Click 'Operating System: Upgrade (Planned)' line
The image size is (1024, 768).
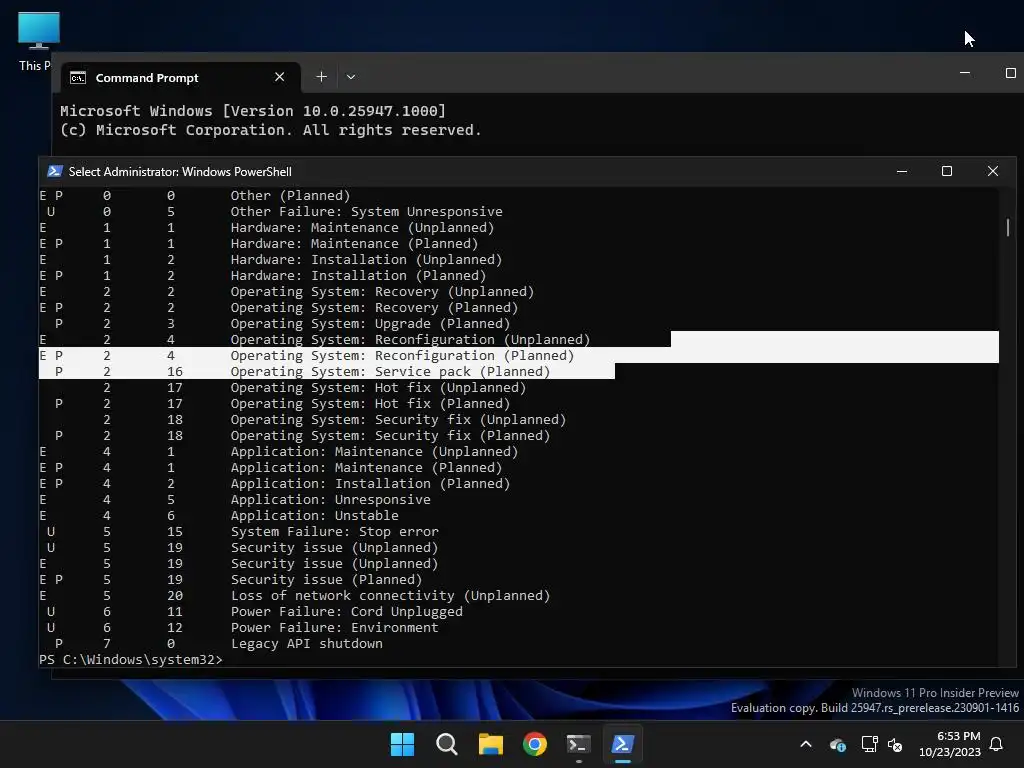[x=370, y=323]
